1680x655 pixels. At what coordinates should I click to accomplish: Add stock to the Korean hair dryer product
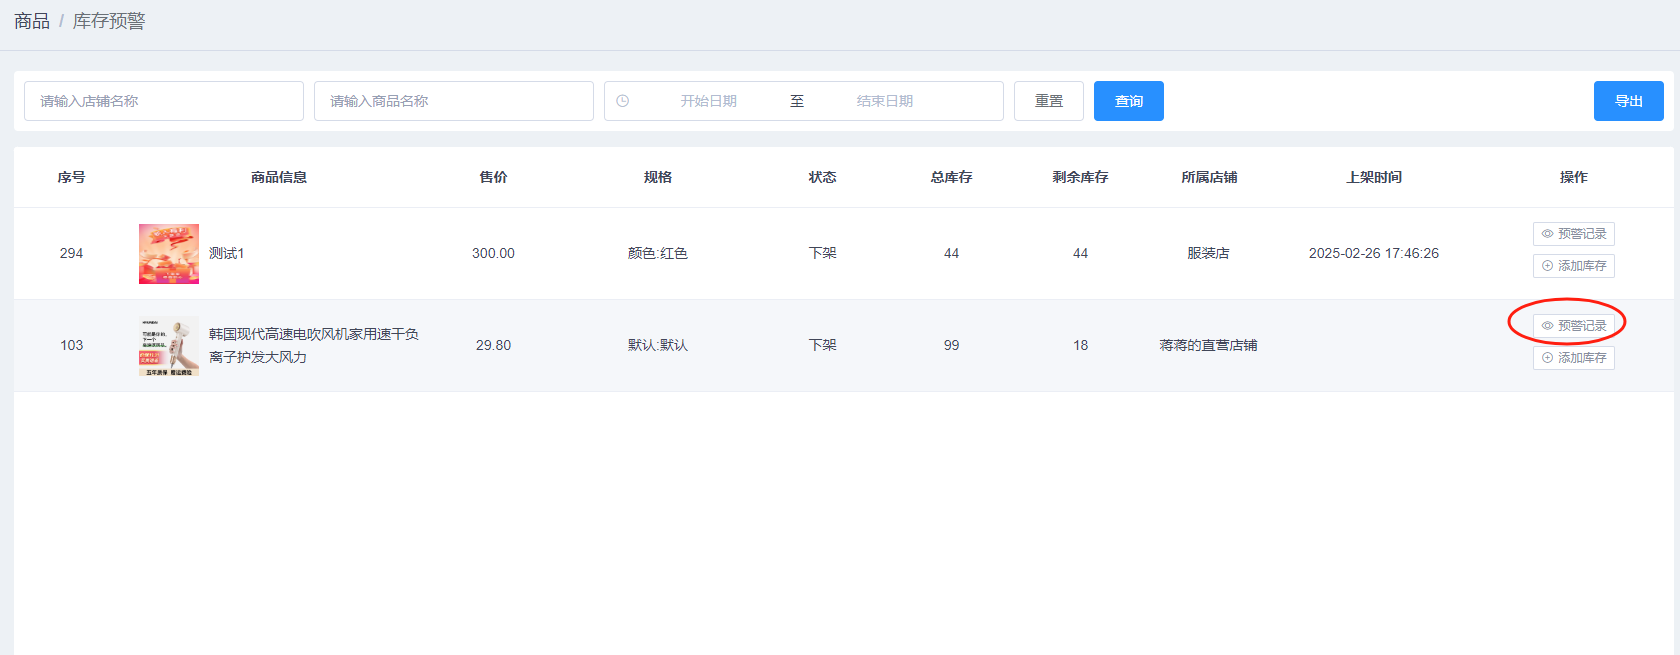point(1573,358)
